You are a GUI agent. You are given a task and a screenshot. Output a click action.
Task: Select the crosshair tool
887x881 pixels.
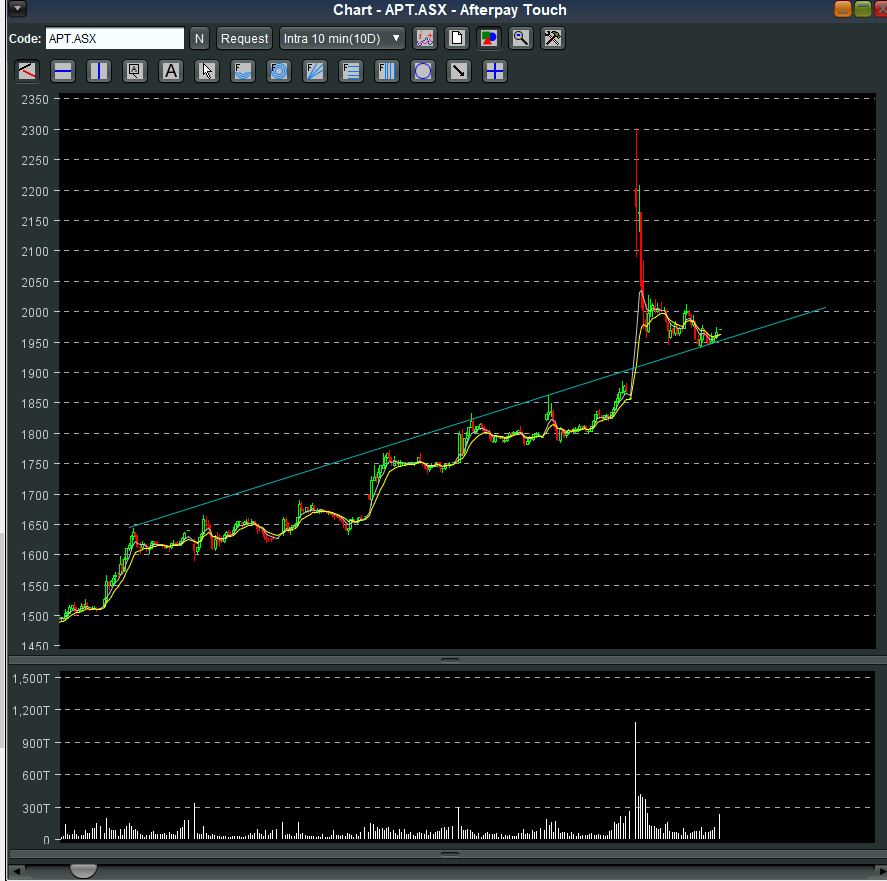[495, 71]
